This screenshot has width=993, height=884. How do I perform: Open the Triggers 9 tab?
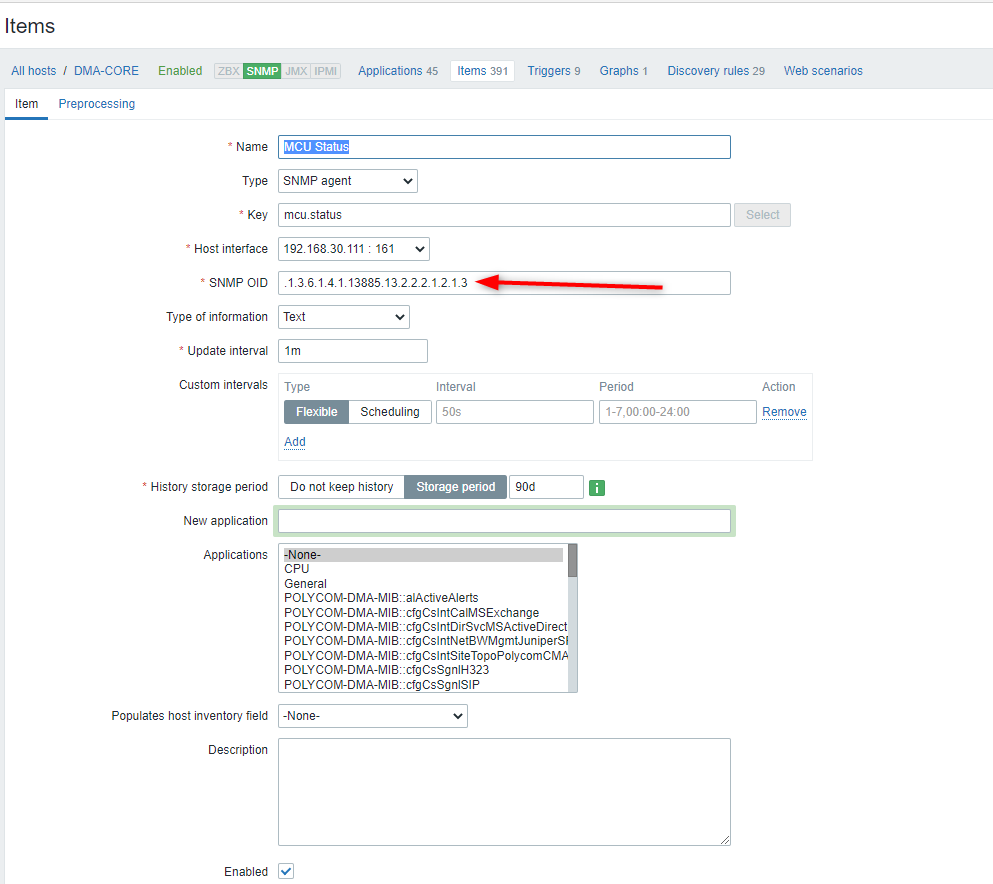[x=553, y=71]
